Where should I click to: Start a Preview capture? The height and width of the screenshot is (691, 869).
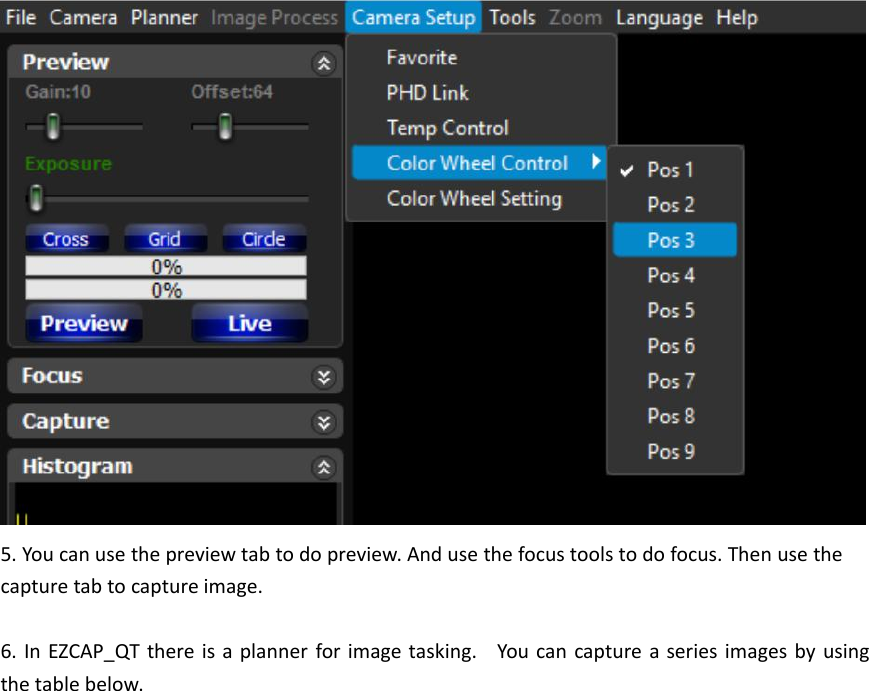click(83, 323)
